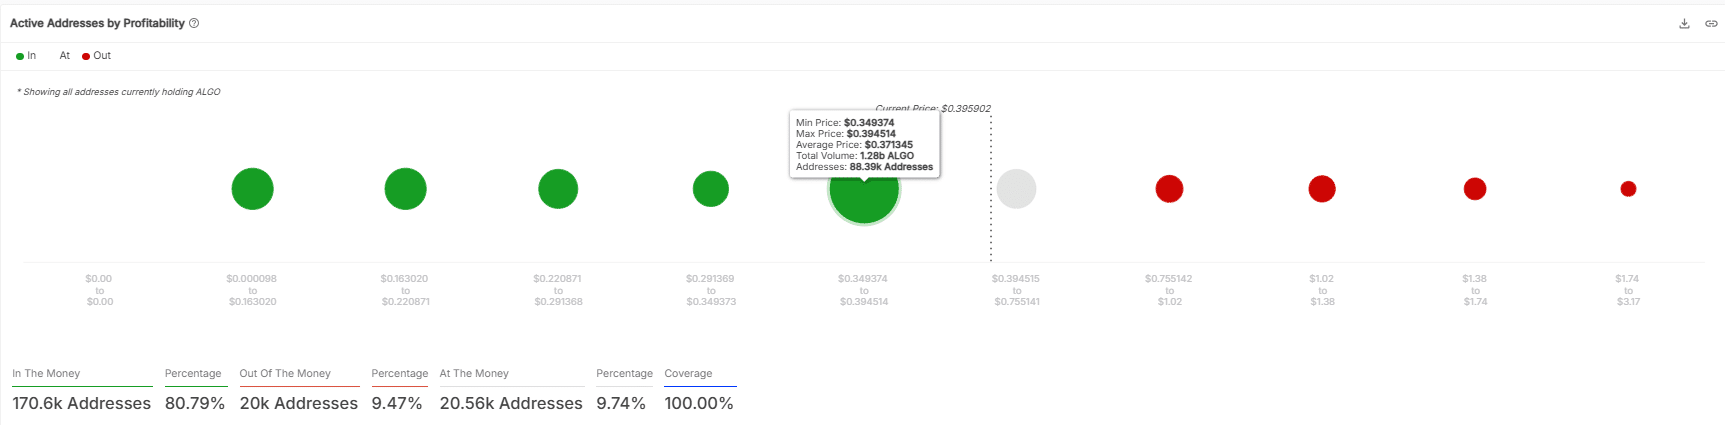The image size is (1725, 425).
Task: Click the 9.74% percentage value
Action: 621,404
